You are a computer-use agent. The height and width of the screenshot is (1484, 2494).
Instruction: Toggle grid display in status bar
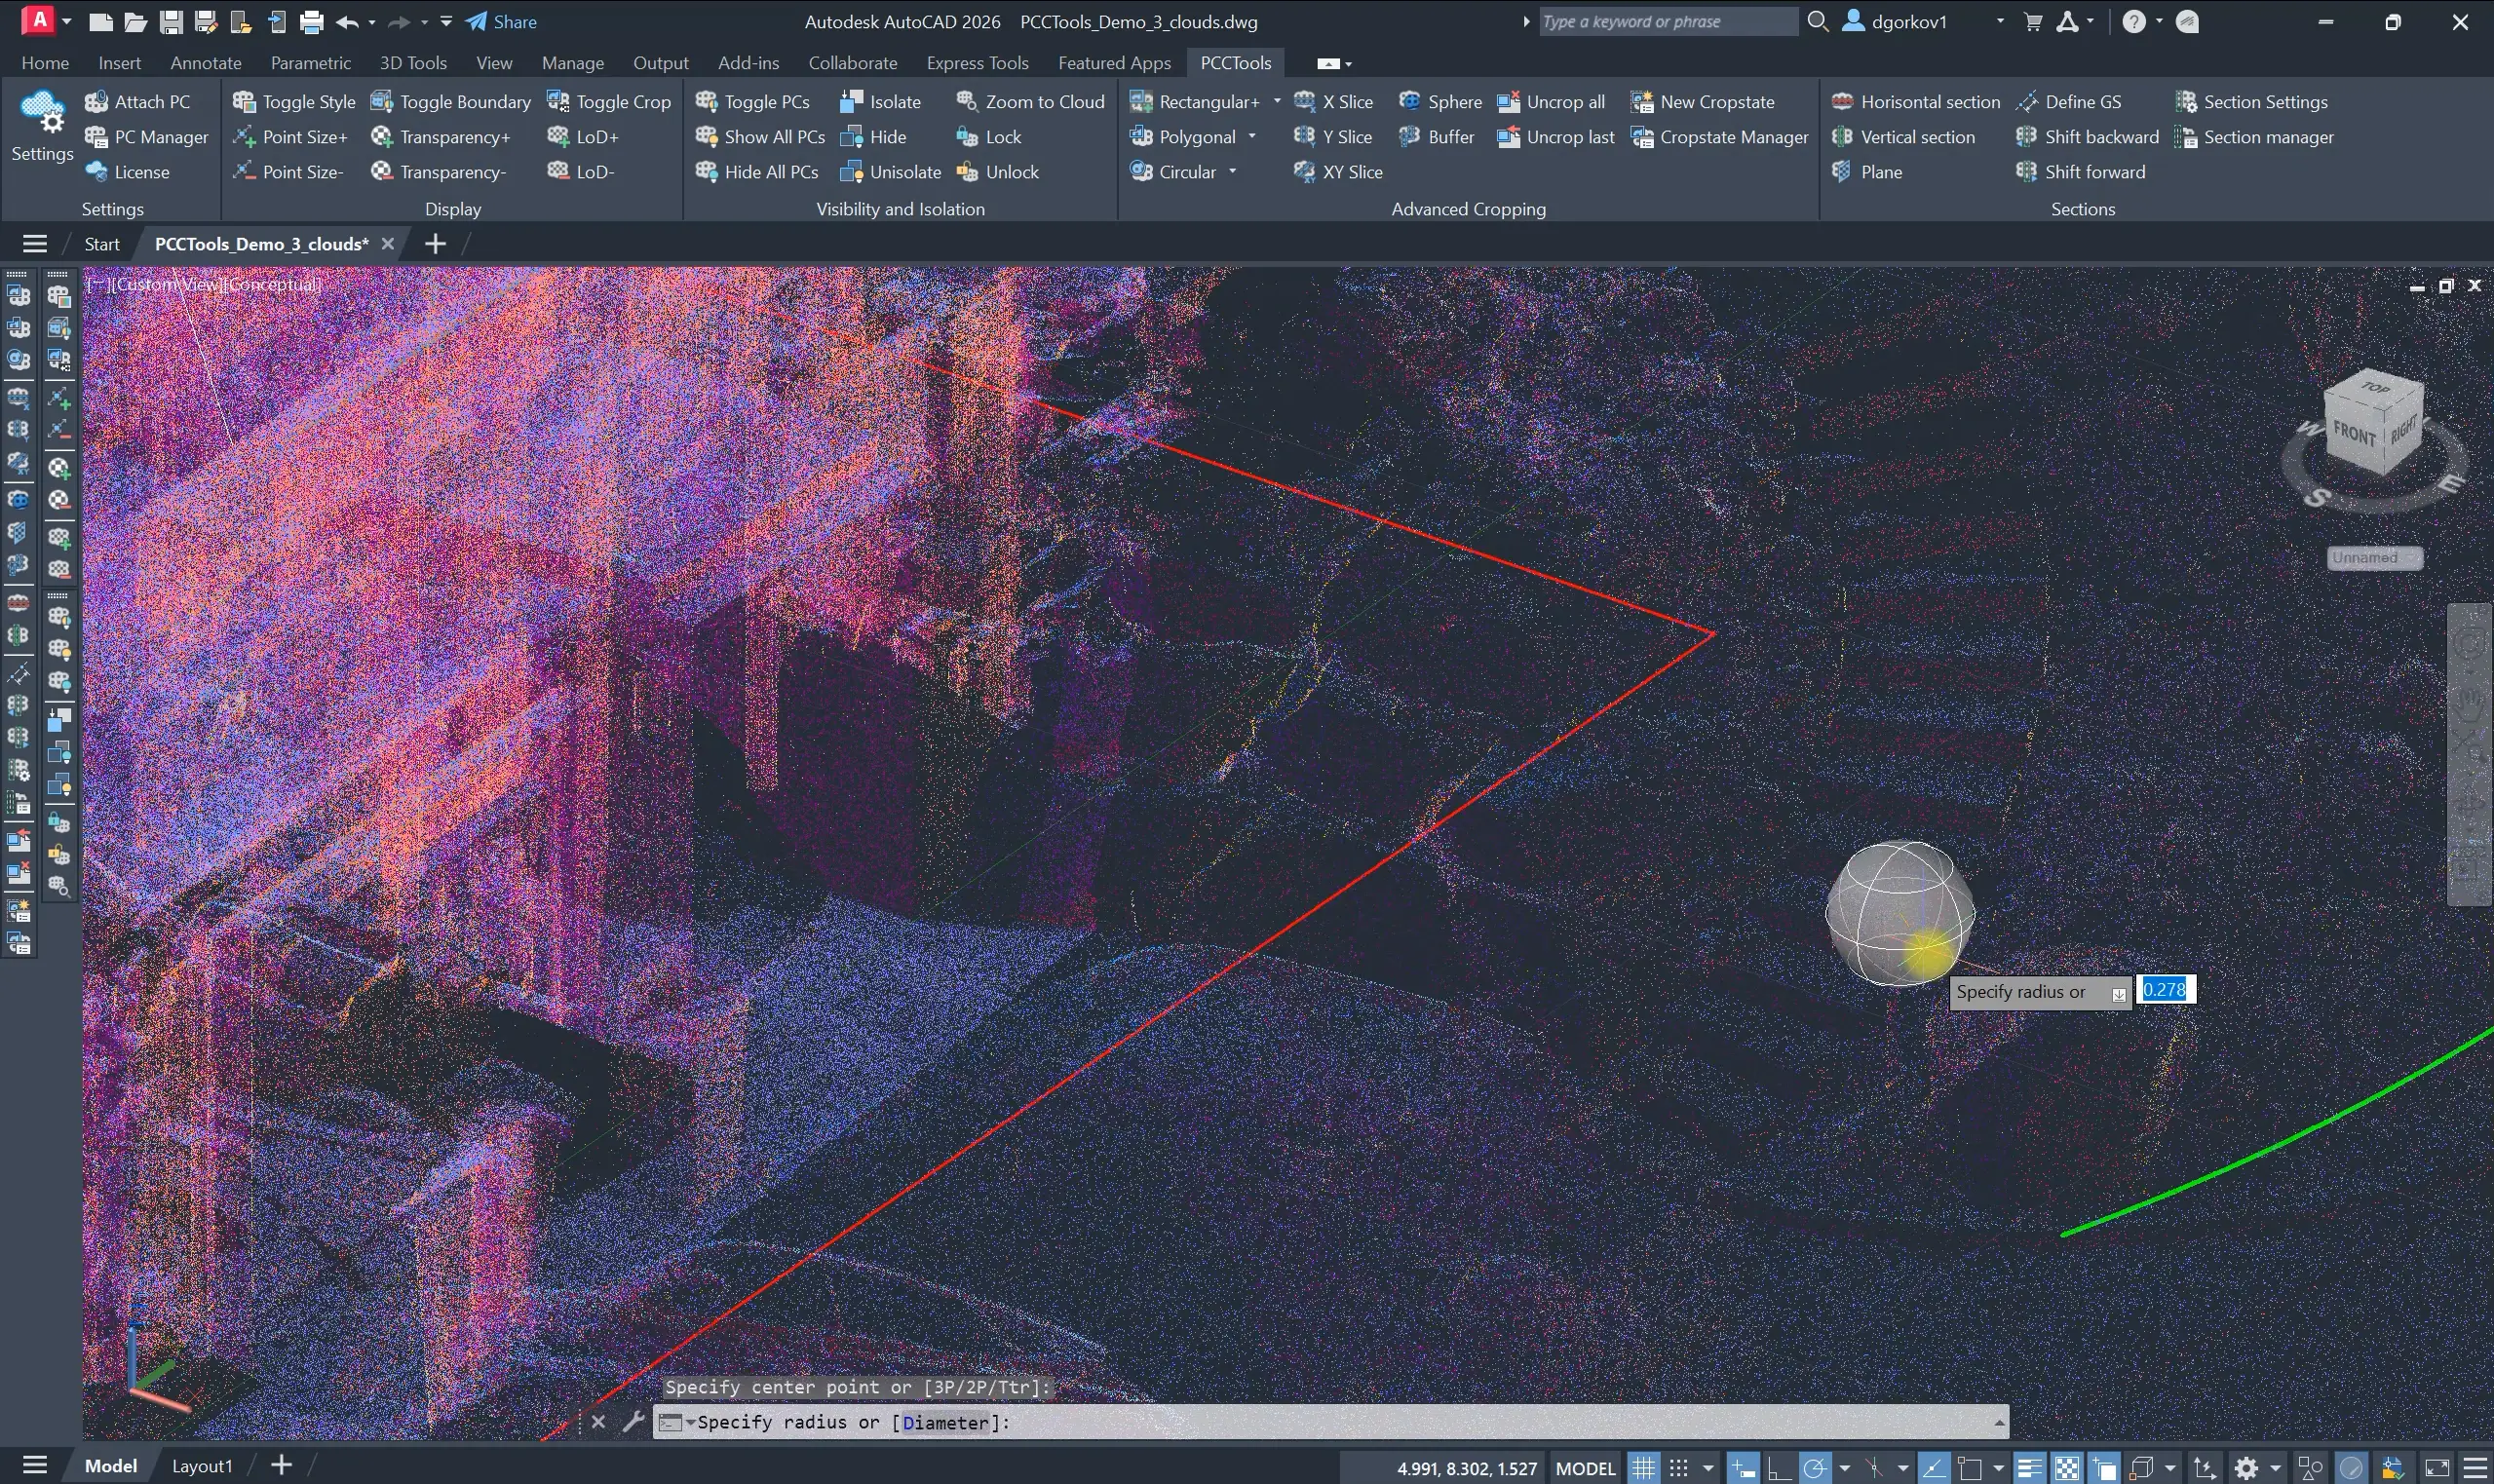1643,1467
